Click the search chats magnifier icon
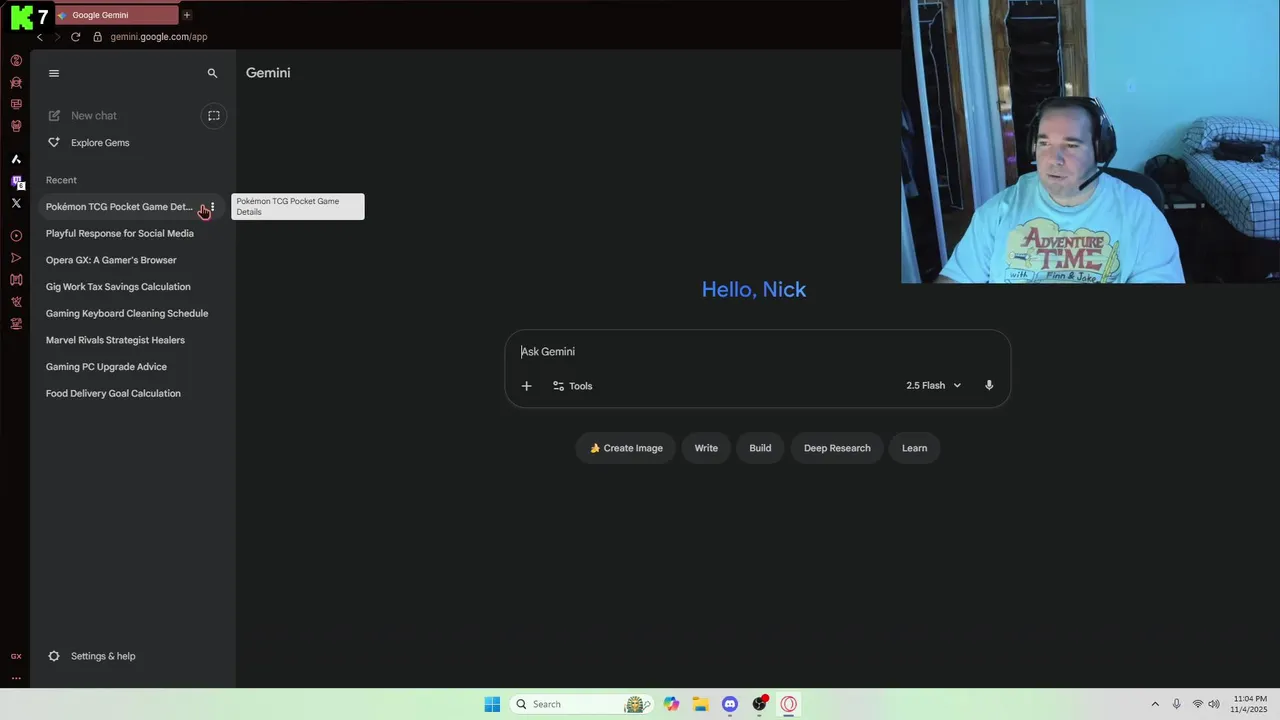The image size is (1280, 720). 212,73
